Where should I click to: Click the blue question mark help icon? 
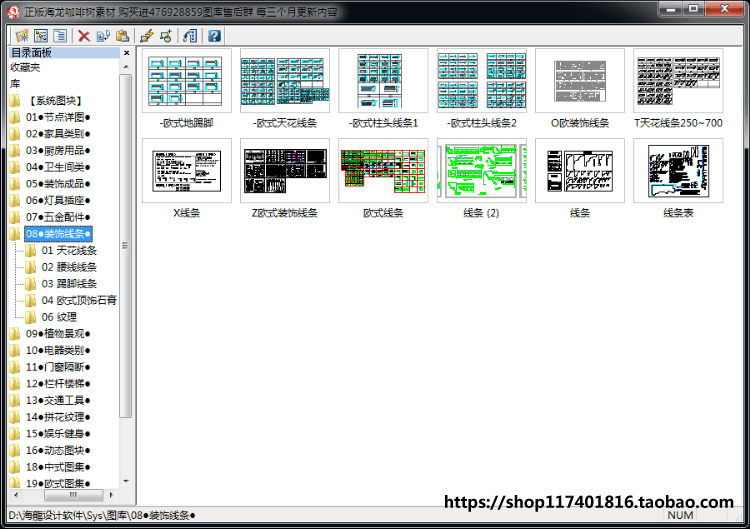pos(214,36)
